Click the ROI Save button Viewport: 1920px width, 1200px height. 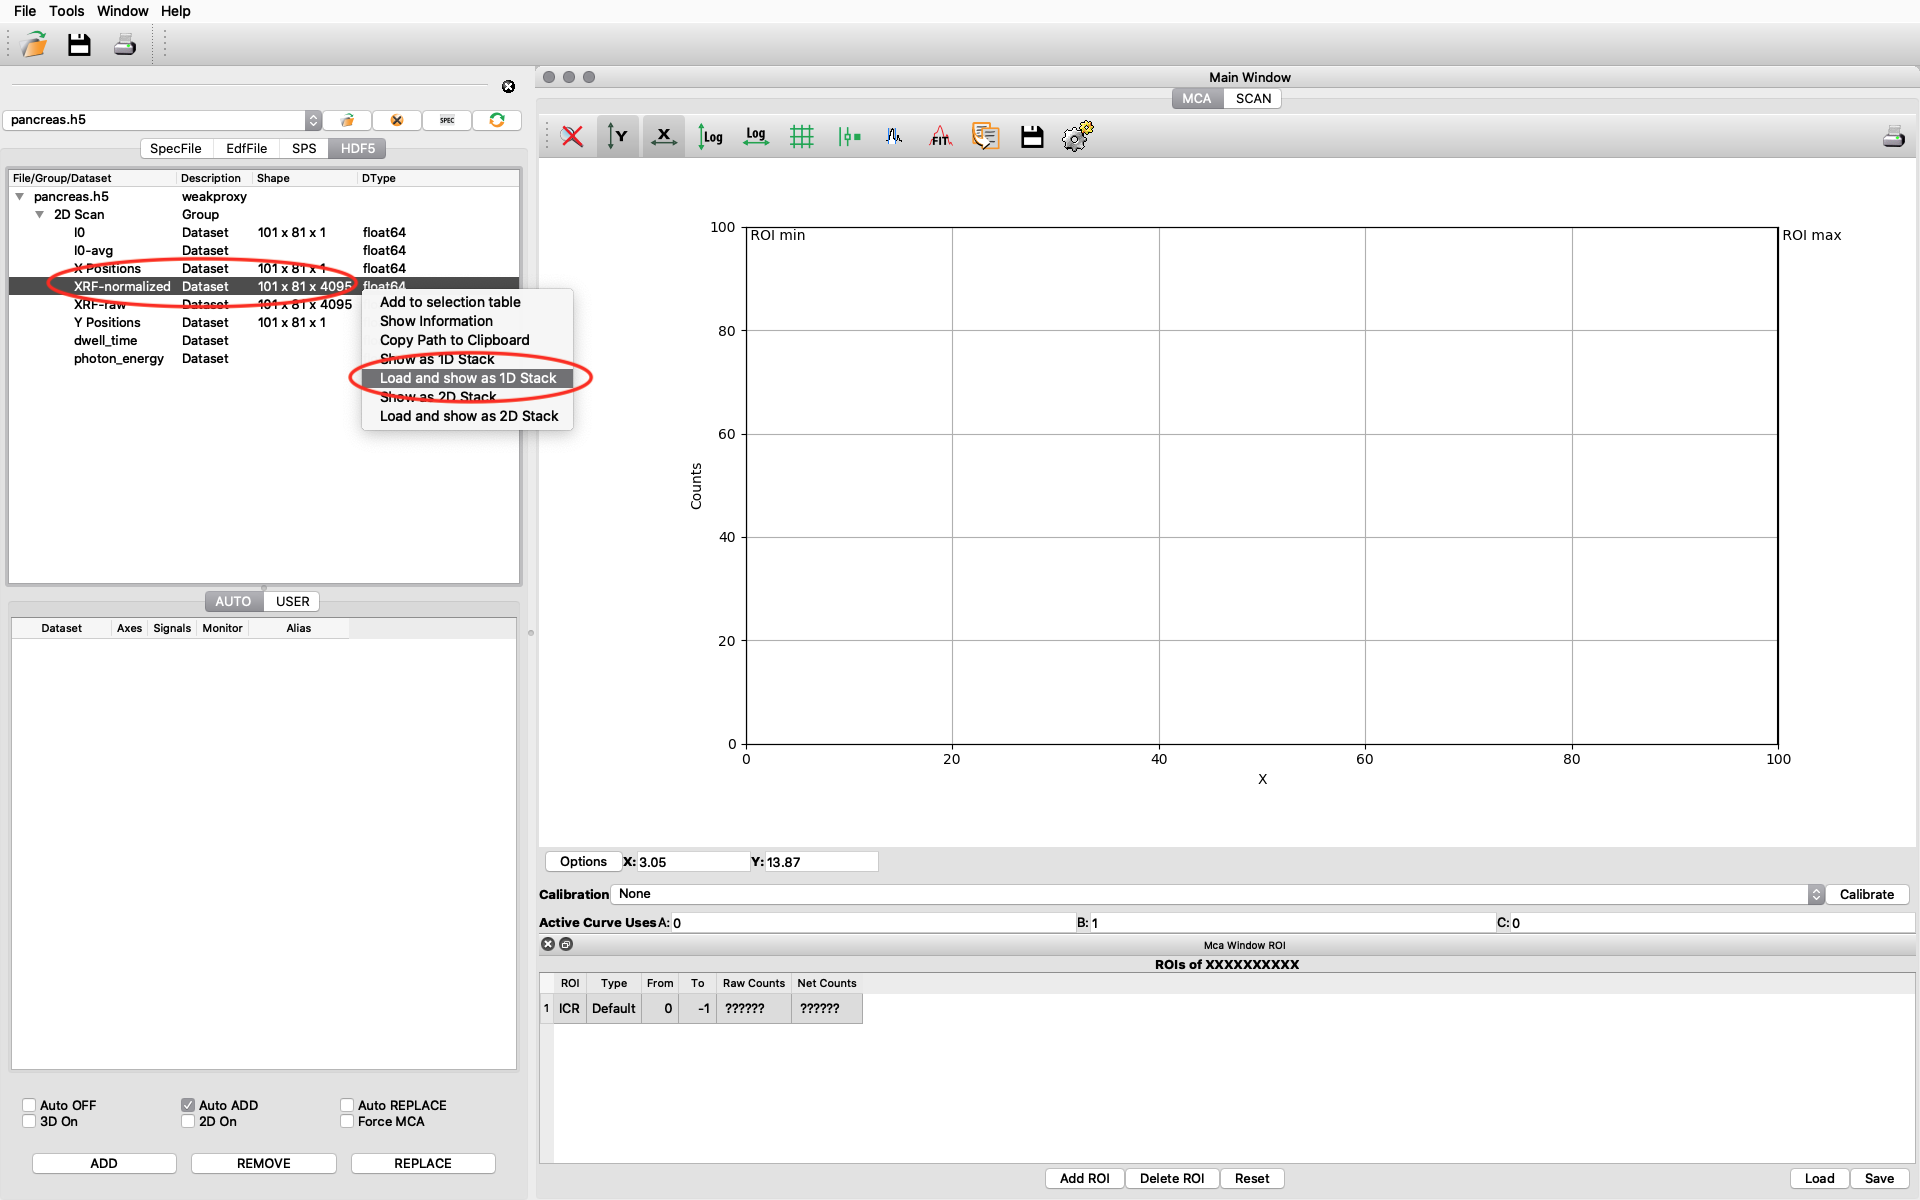pos(1880,1179)
